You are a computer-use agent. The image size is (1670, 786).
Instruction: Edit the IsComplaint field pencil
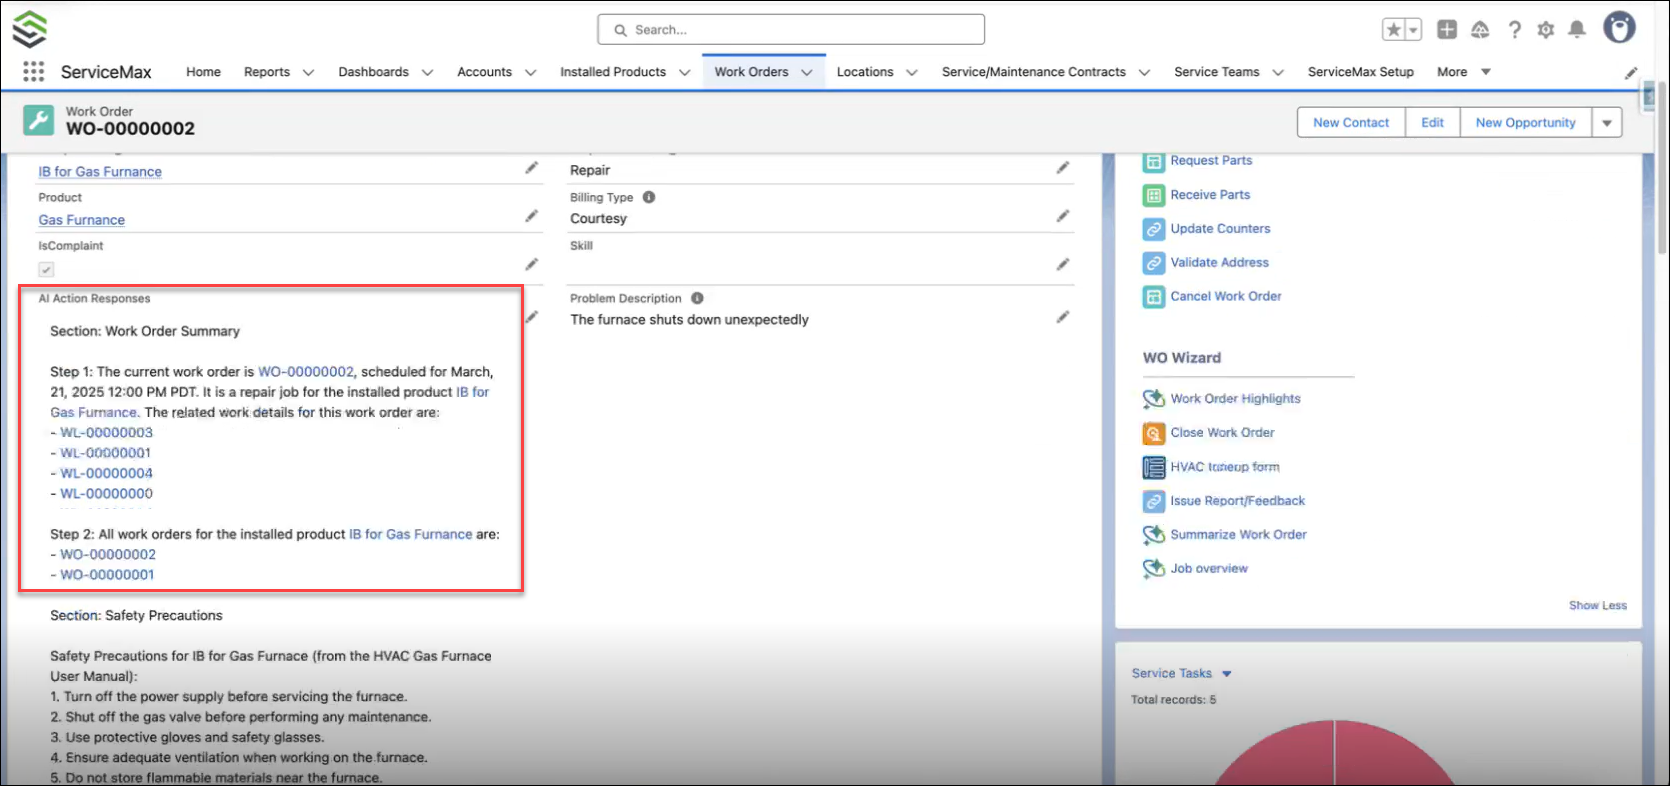[x=531, y=264]
